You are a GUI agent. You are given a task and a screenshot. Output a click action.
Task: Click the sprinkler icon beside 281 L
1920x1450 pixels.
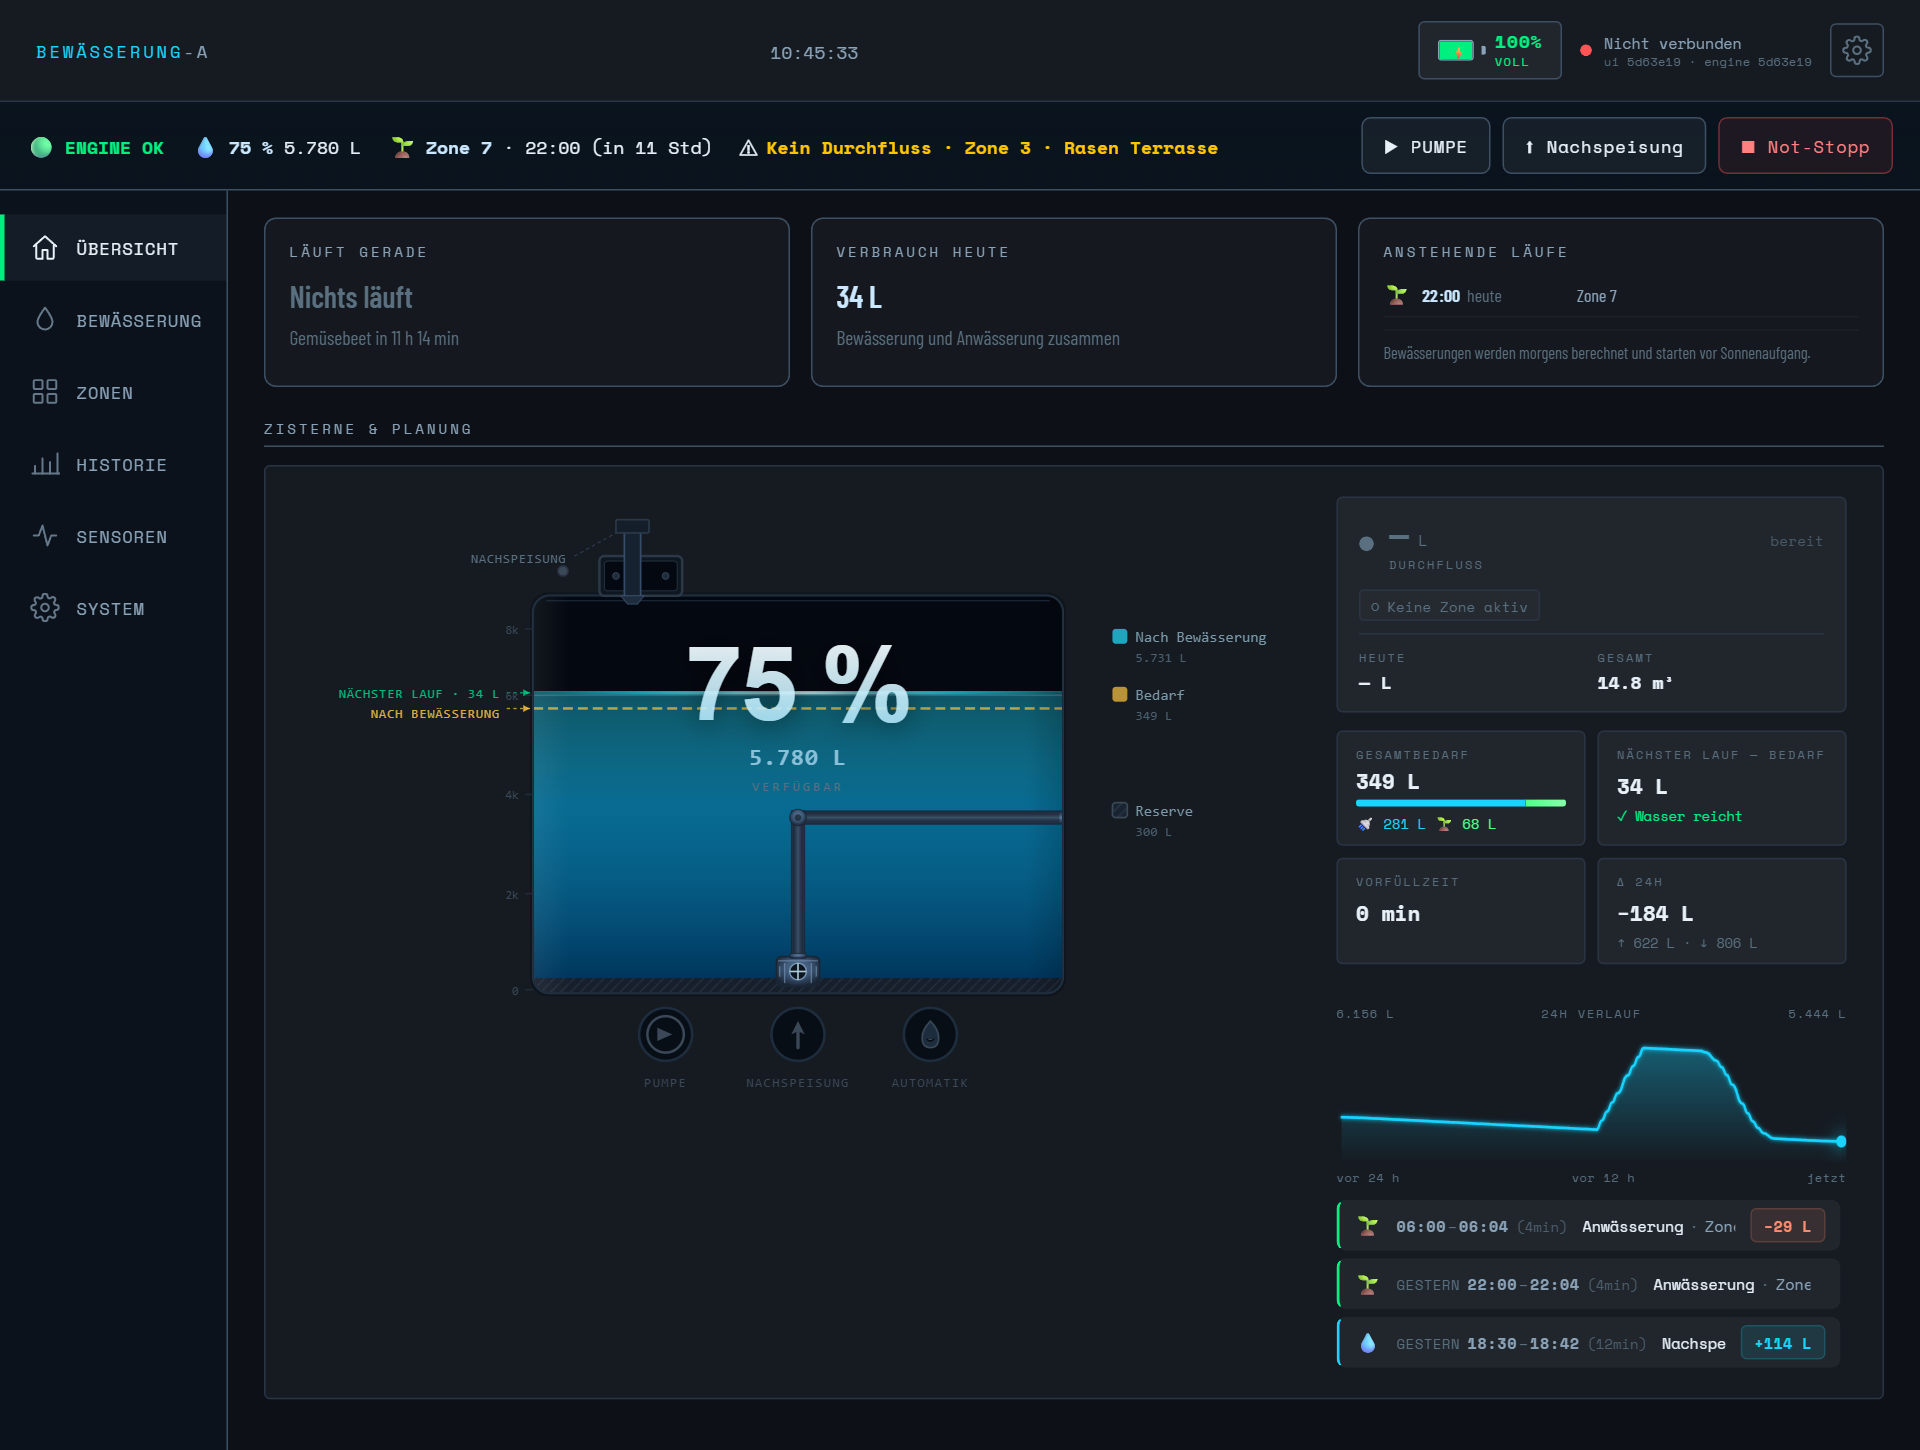[x=1365, y=824]
